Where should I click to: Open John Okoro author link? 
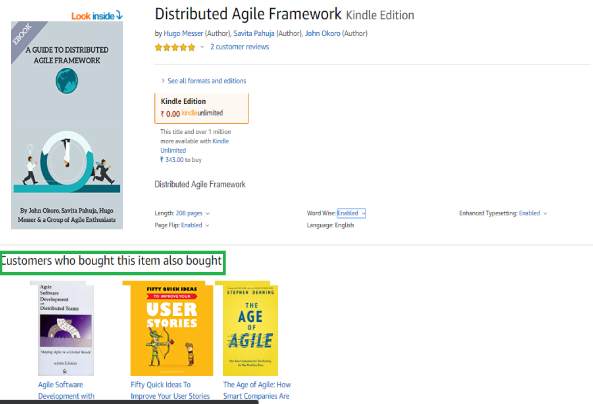pos(323,33)
